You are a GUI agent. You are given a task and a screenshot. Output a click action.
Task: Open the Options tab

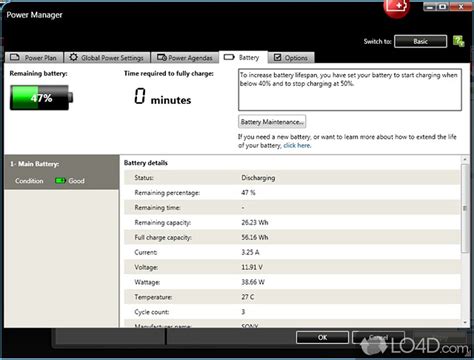pyautogui.click(x=291, y=58)
